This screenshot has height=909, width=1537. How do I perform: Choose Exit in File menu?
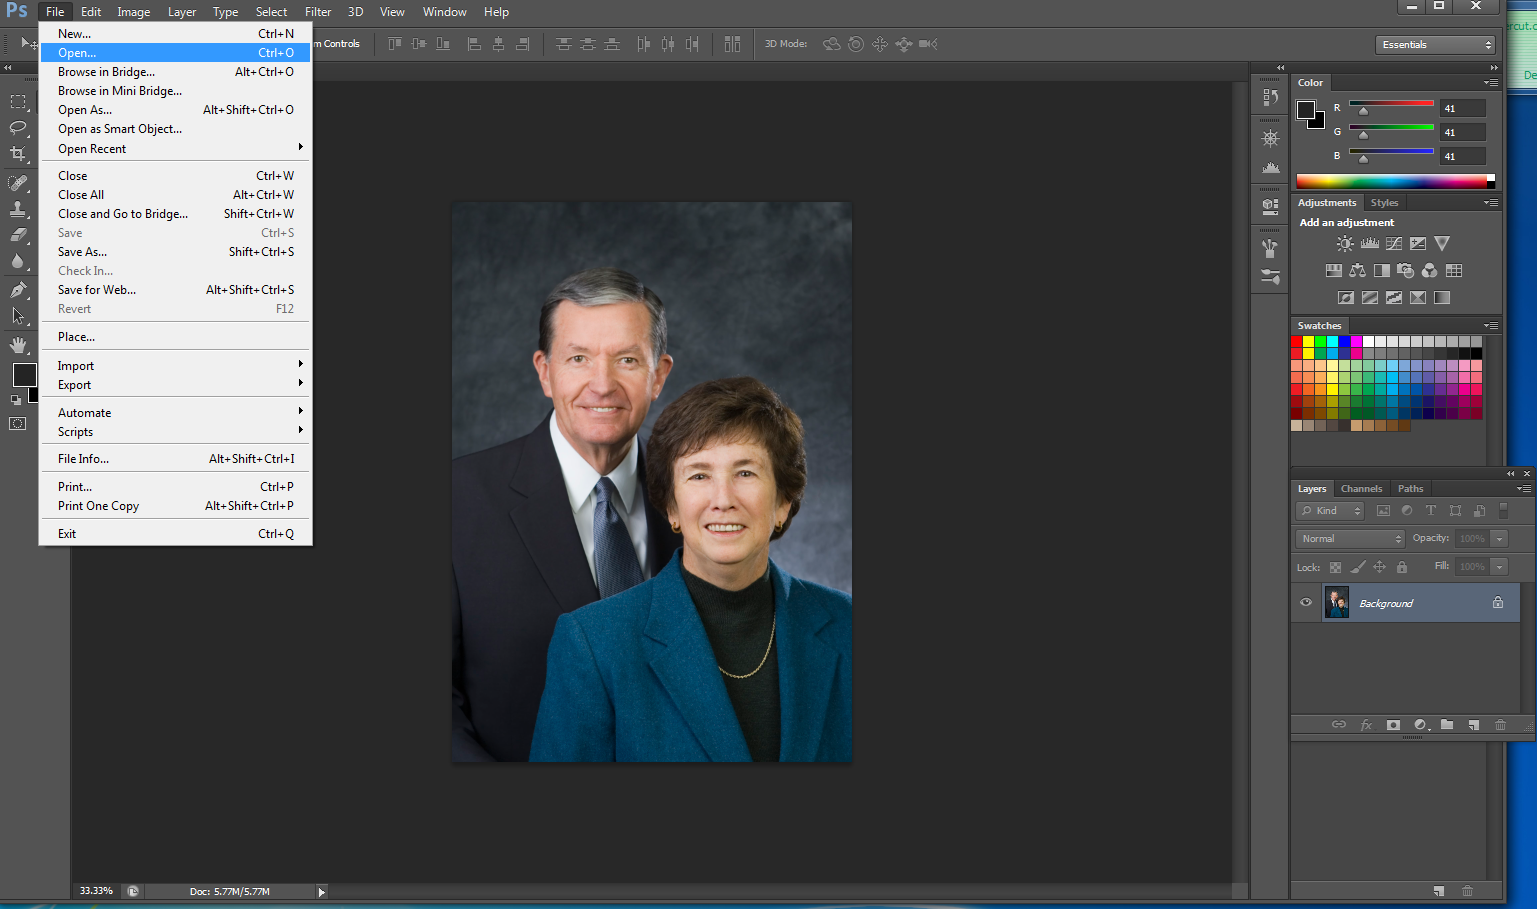click(x=176, y=534)
